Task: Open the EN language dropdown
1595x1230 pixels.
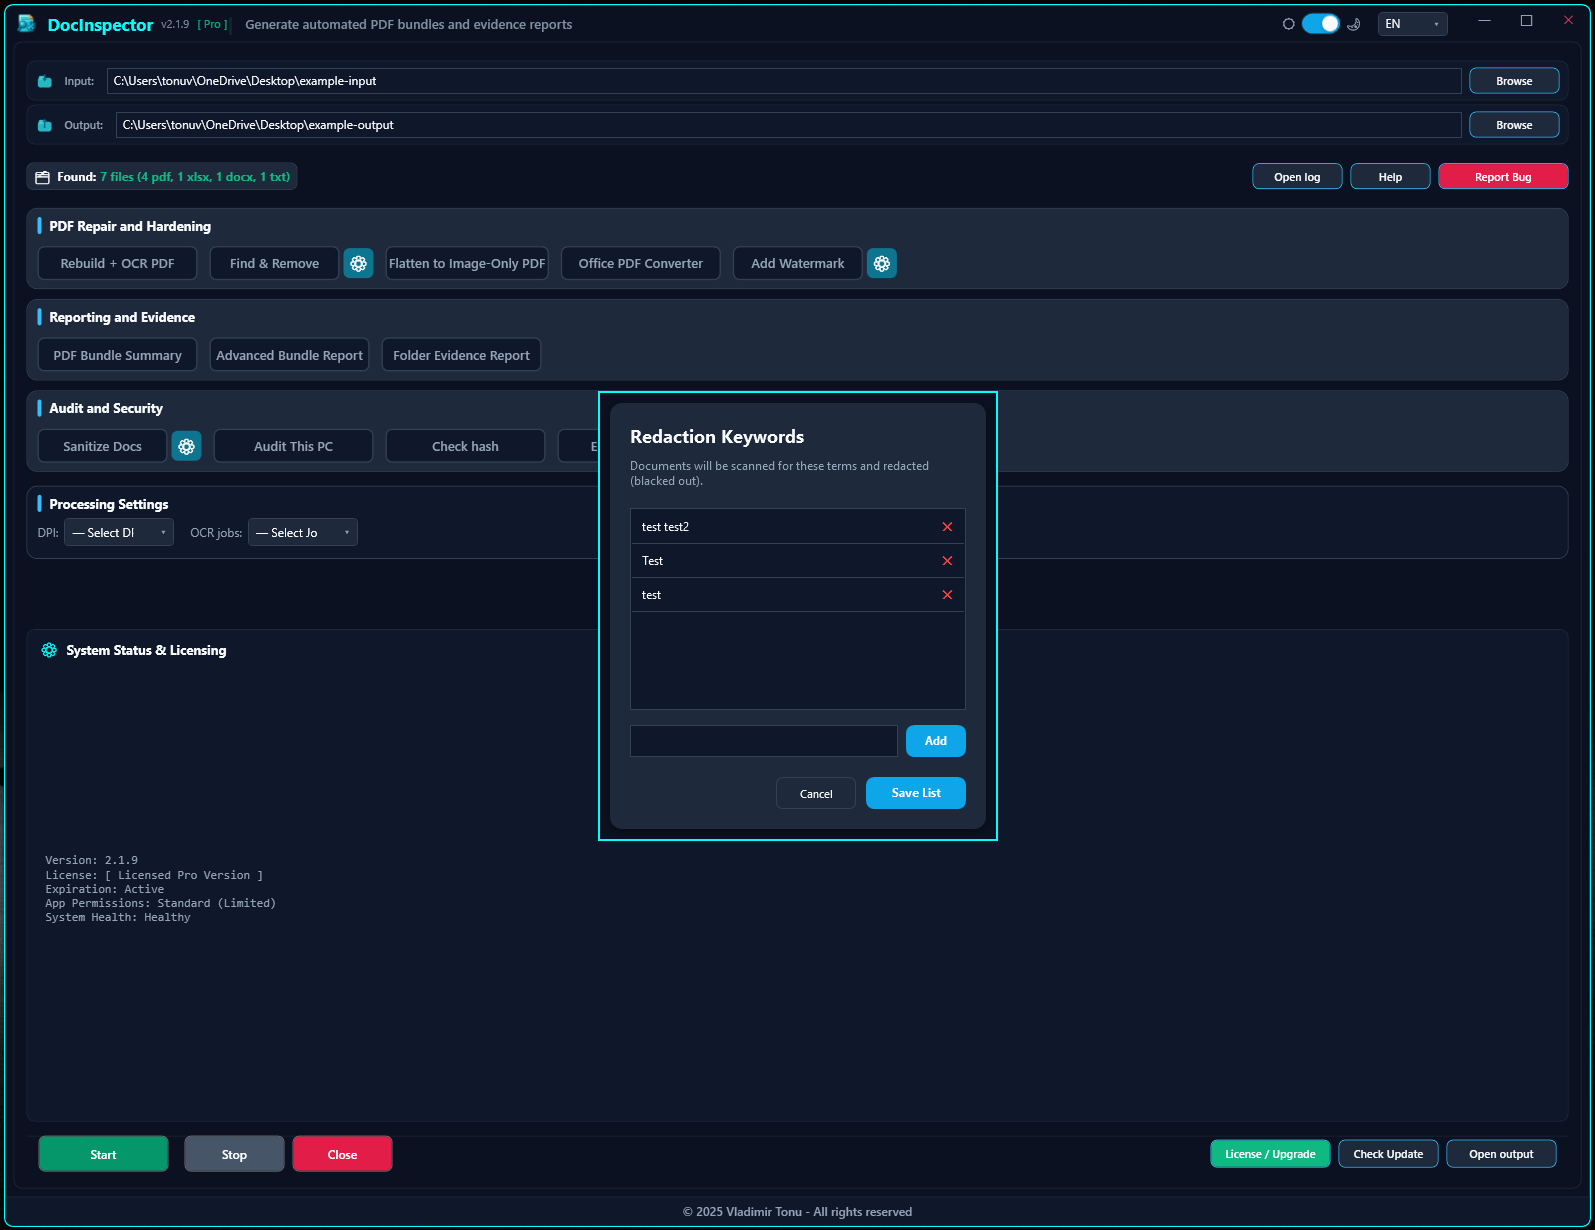Action: click(1412, 24)
